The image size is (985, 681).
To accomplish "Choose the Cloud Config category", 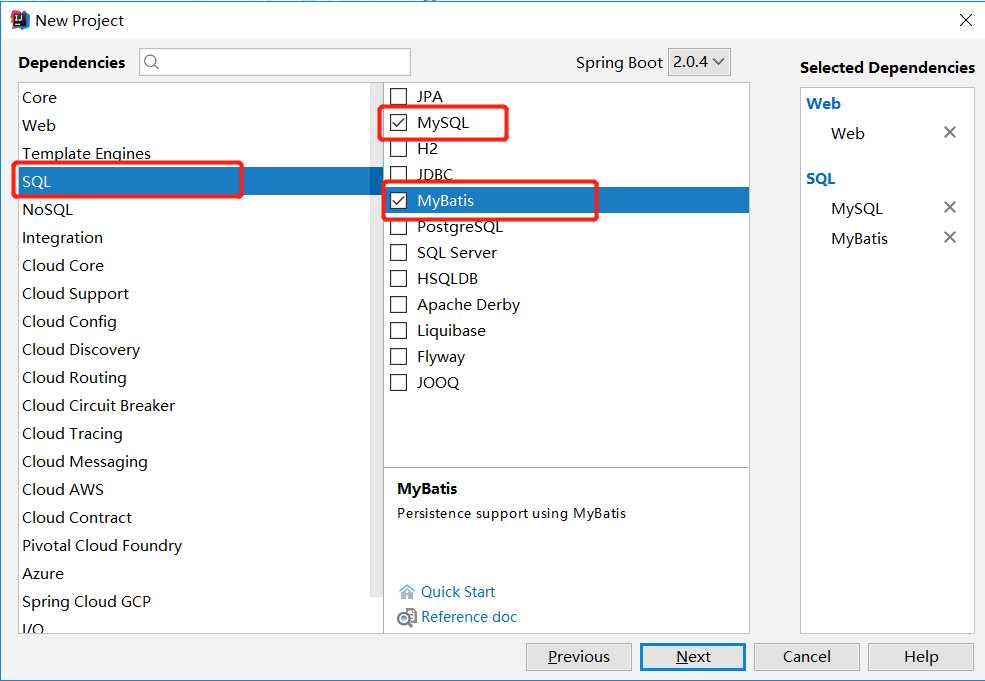I will coord(195,321).
